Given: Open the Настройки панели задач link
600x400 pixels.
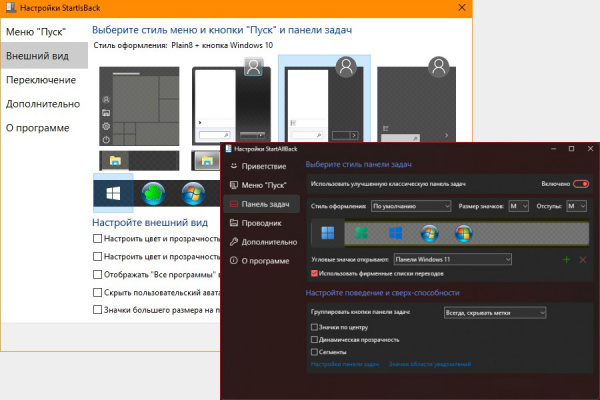Looking at the screenshot, I should (x=345, y=364).
